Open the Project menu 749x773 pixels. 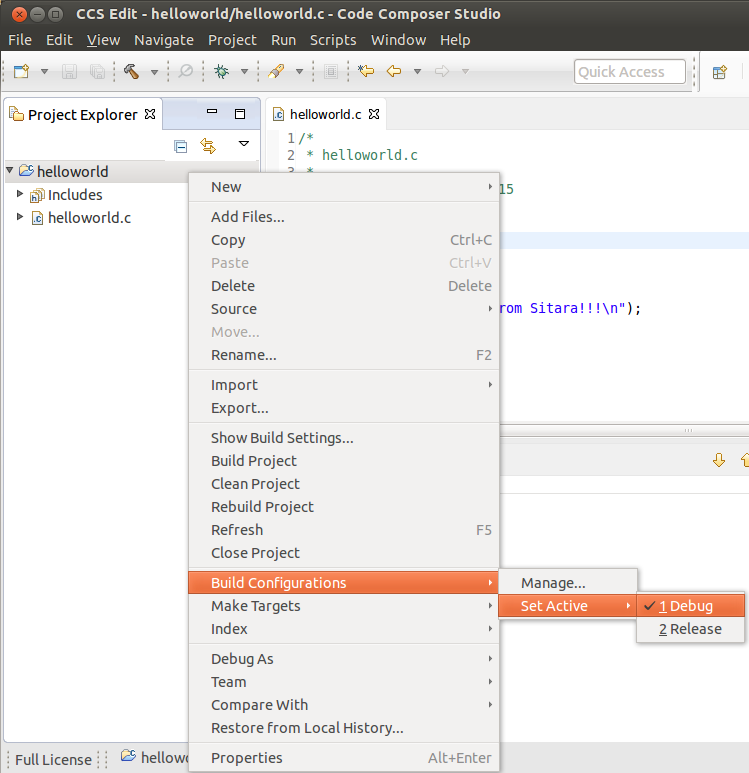[x=232, y=40]
